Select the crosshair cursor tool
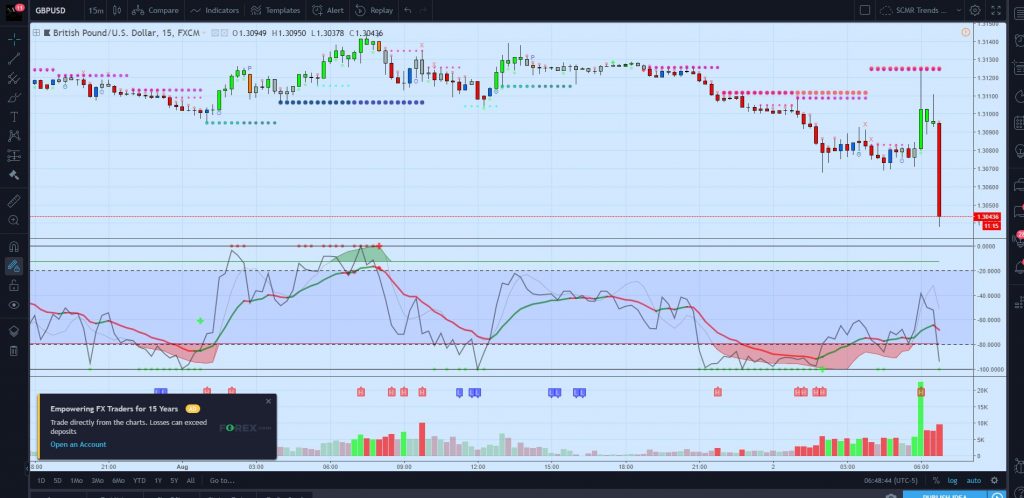Image resolution: width=1024 pixels, height=498 pixels. coord(14,40)
